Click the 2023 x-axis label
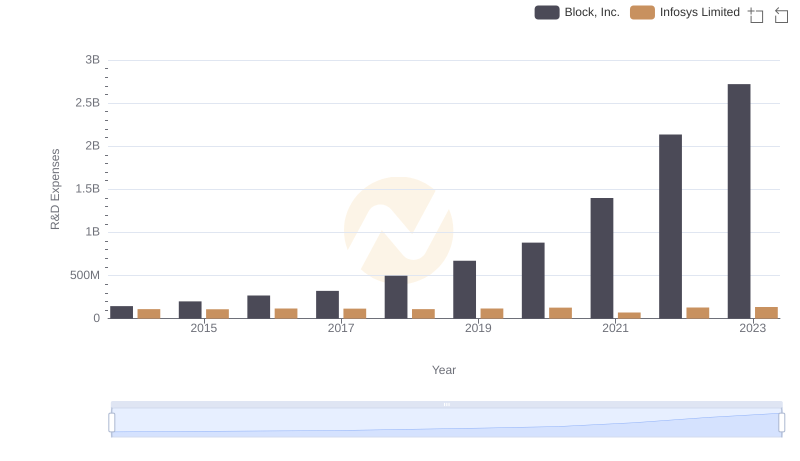800x461 pixels. click(x=753, y=328)
